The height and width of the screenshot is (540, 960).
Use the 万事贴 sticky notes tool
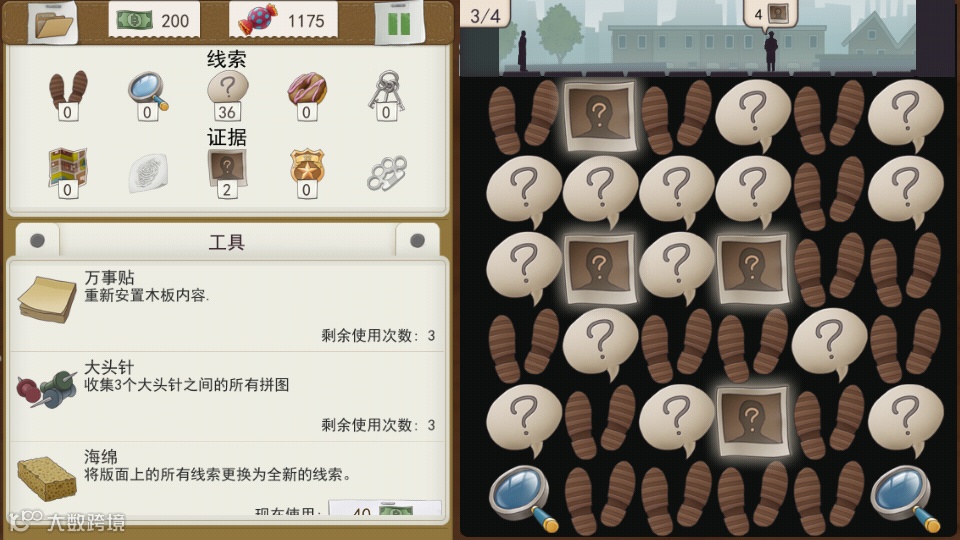point(227,306)
